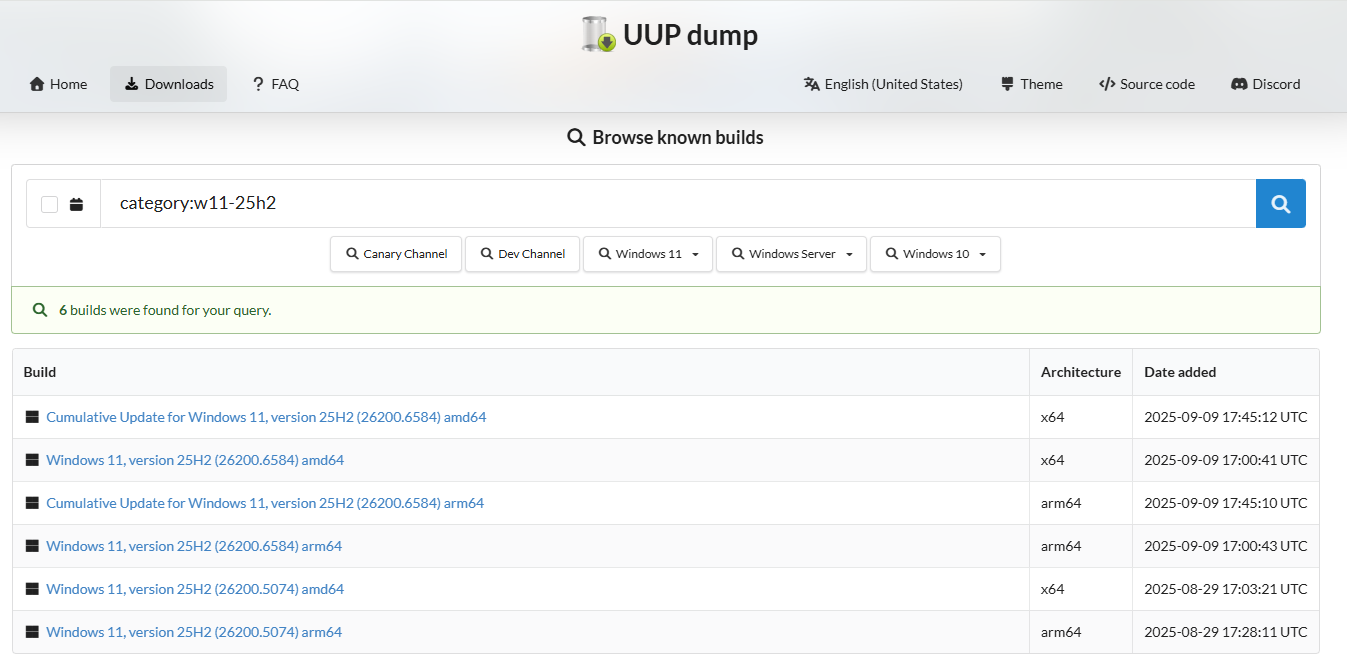Expand the Windows Server dropdown
Screen dimensions: 1347x661
(791, 254)
